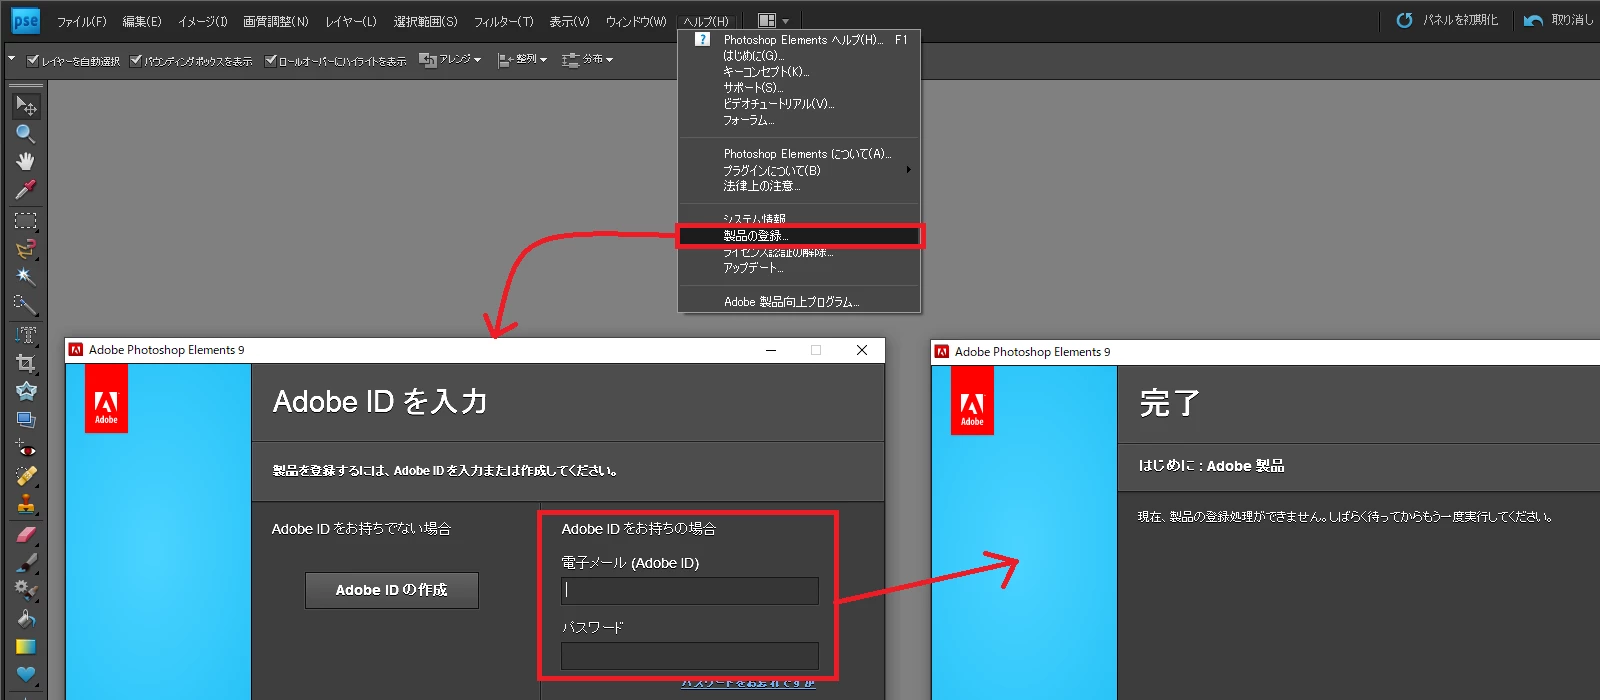Select the Clone Stamp tool
The image size is (1600, 700).
click(26, 504)
